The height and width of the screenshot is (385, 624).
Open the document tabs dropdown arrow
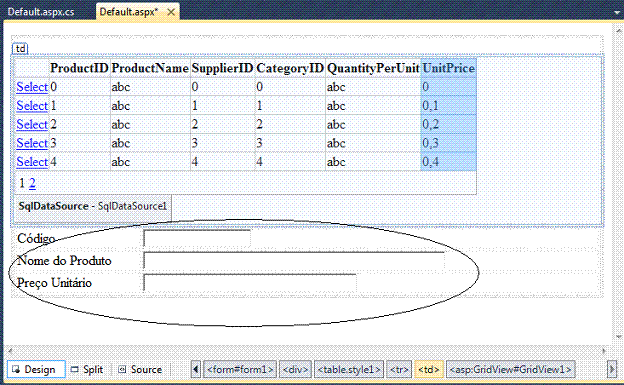click(618, 12)
